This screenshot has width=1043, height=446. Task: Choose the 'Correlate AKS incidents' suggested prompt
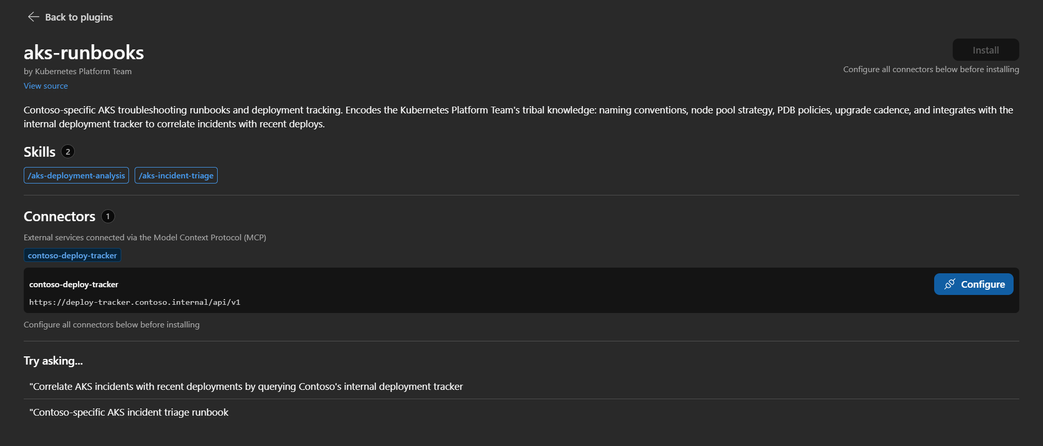pyautogui.click(x=246, y=386)
